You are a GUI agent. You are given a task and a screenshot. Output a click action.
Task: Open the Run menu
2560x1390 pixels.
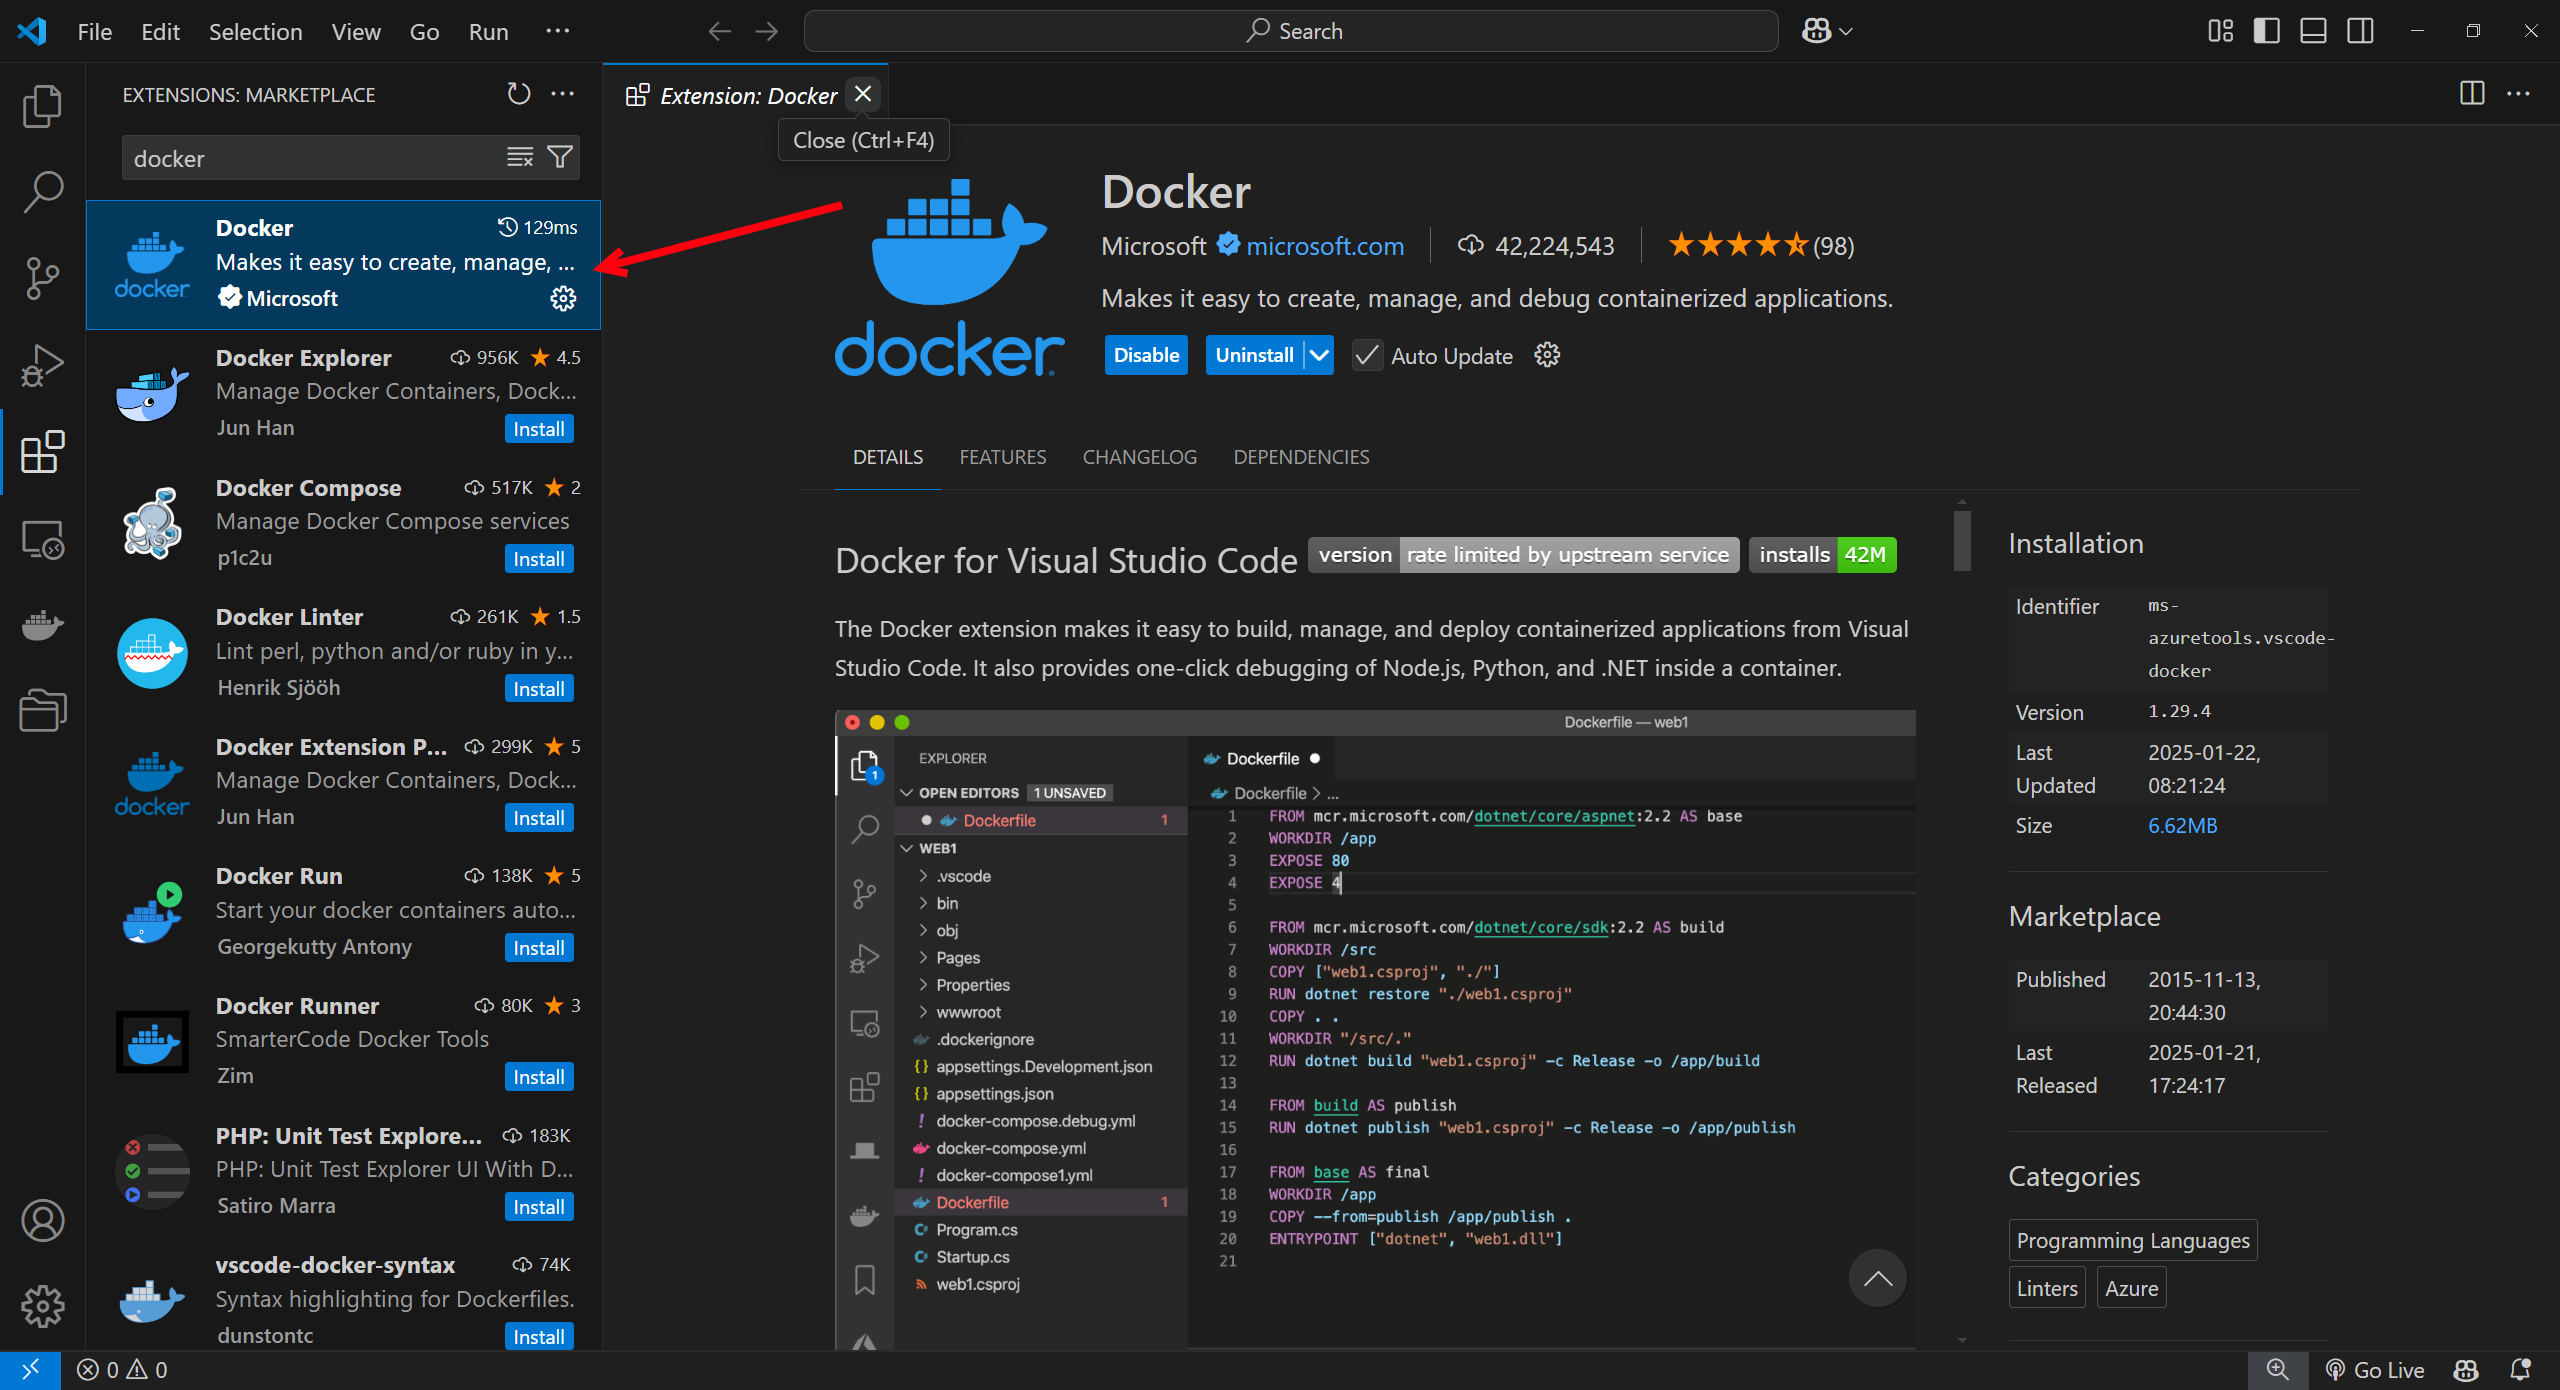[x=488, y=31]
